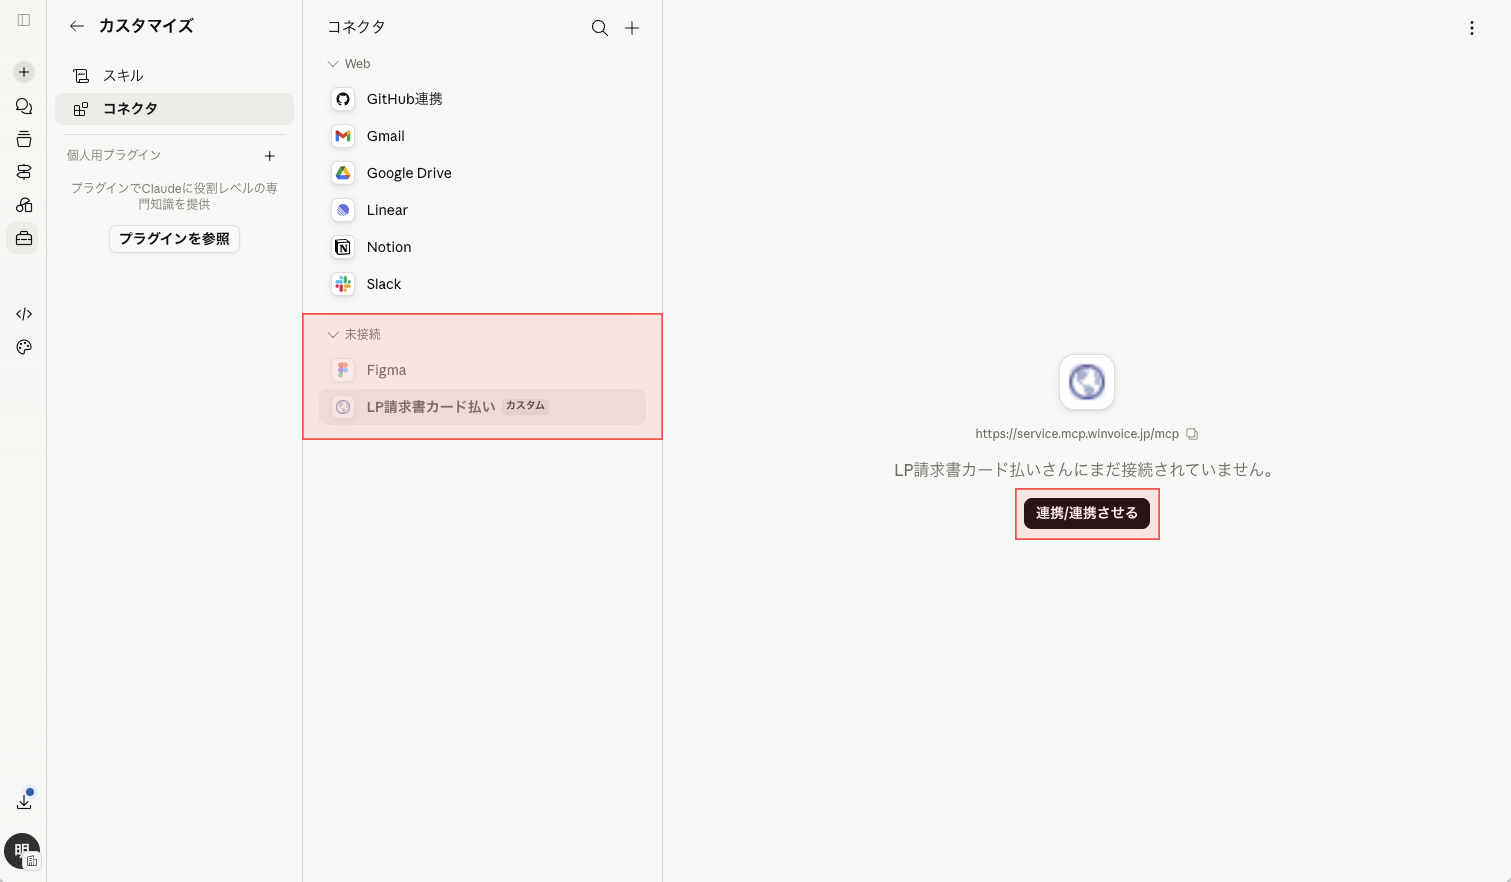Select the LP請求書カード払い connector
The height and width of the screenshot is (882, 1511).
(x=482, y=407)
